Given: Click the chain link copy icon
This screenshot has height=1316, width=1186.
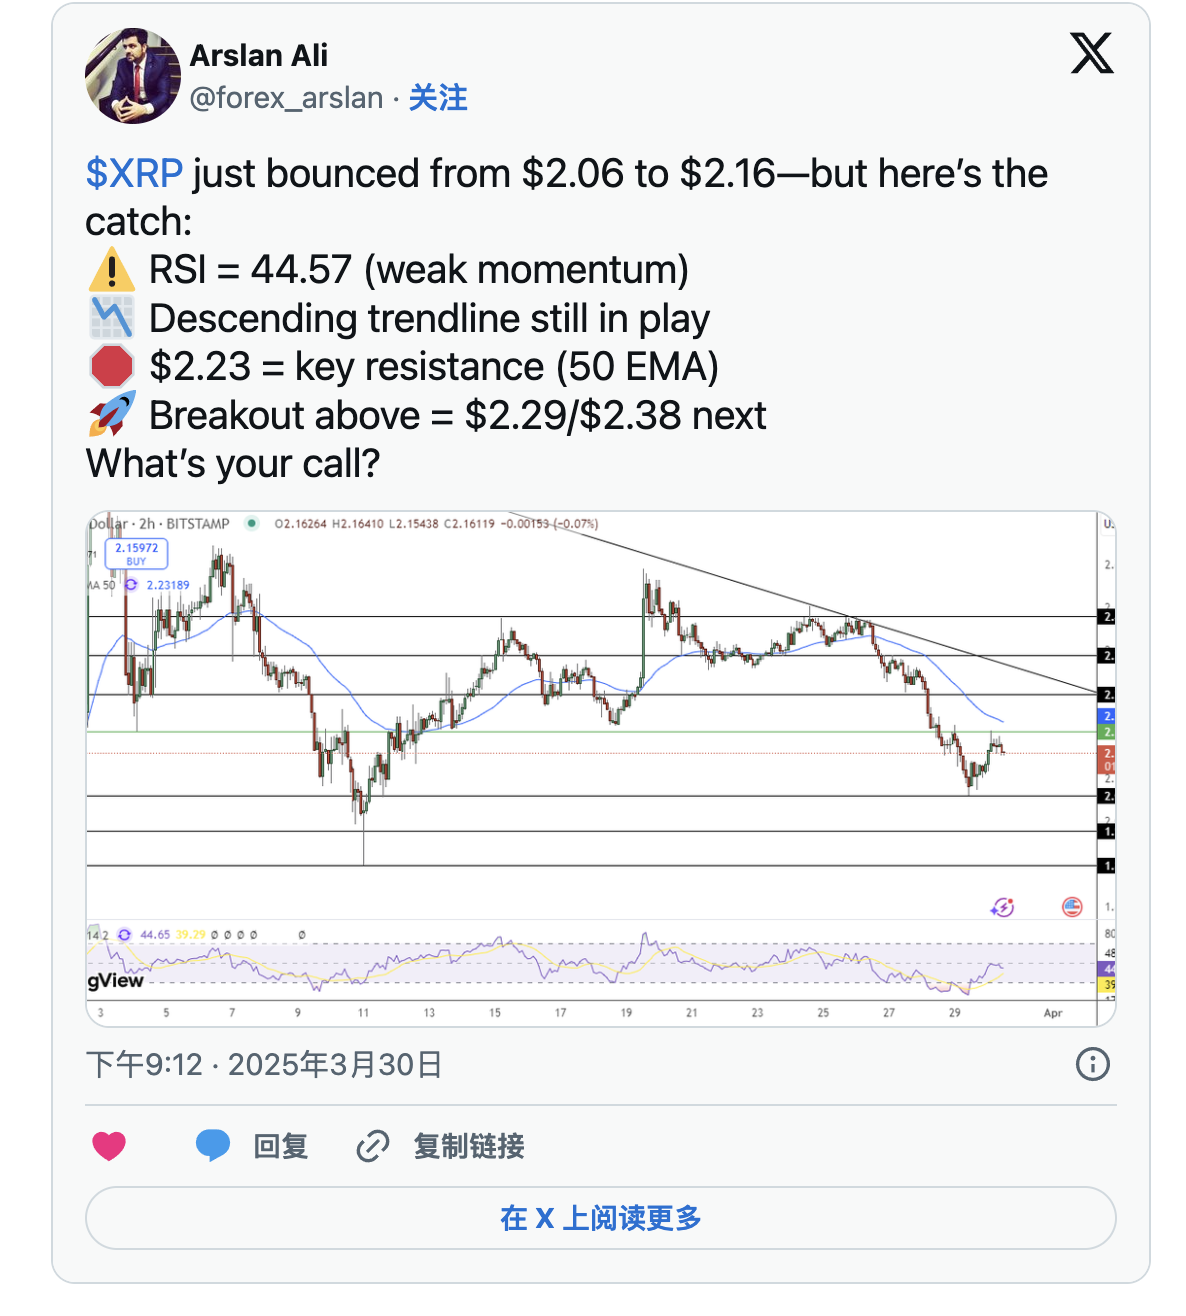Looking at the screenshot, I should pos(372,1146).
